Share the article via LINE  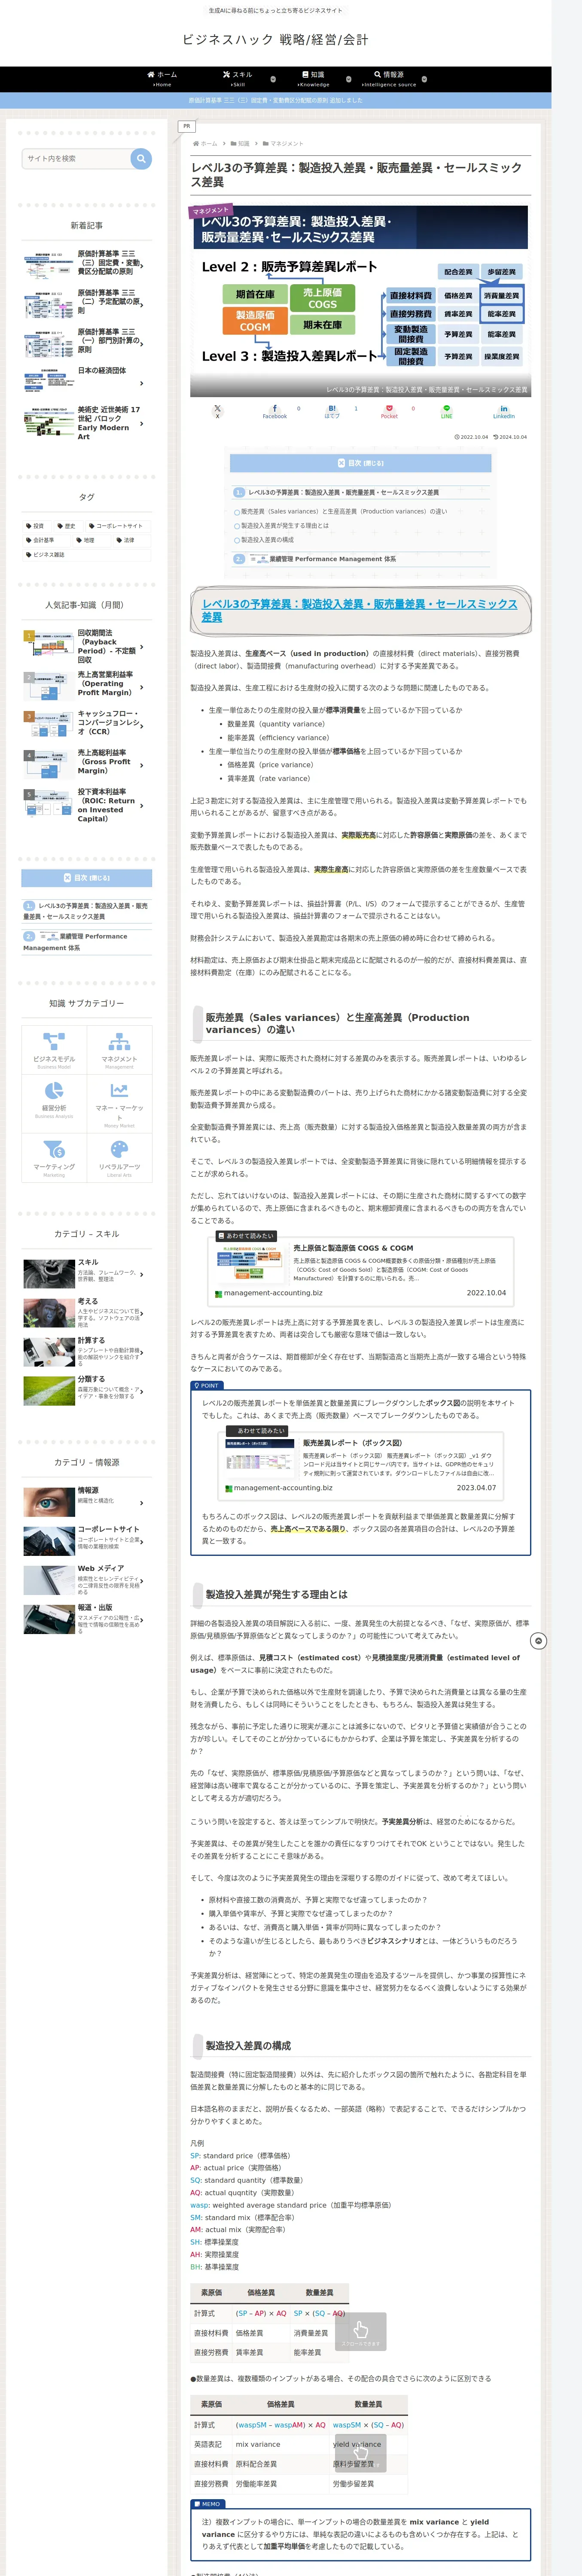coord(447,410)
